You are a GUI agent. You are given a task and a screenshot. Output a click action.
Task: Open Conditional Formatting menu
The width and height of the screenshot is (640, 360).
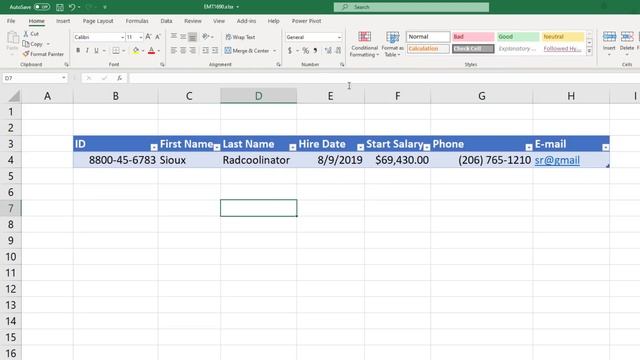click(x=364, y=44)
